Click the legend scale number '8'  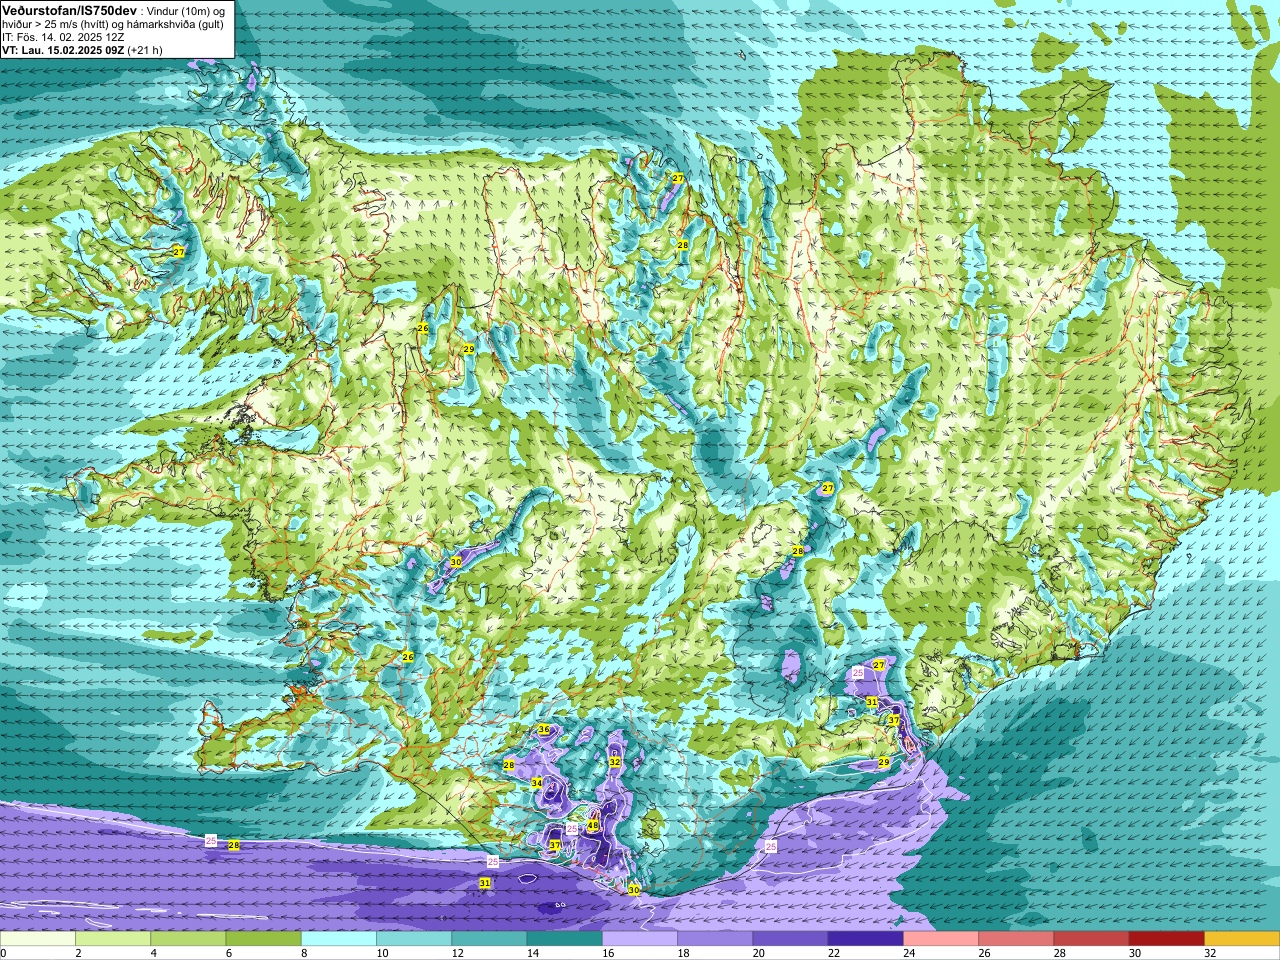click(x=306, y=954)
